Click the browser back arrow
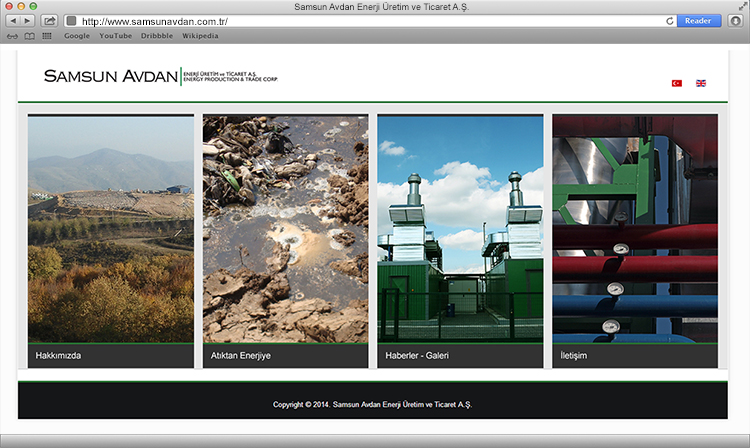 pos(13,21)
